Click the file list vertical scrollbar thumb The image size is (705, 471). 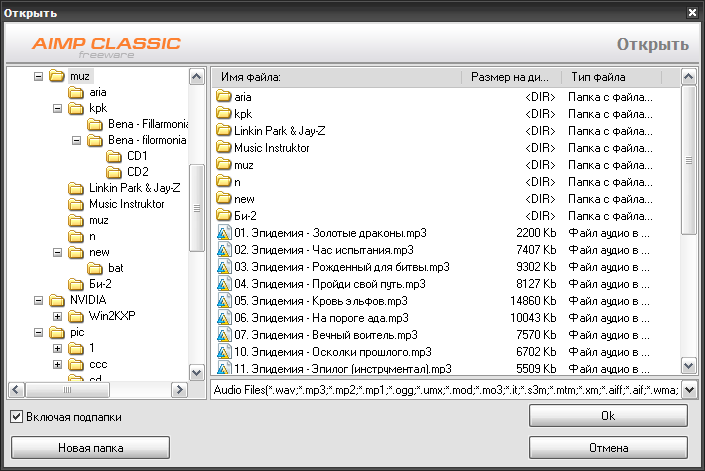click(689, 160)
